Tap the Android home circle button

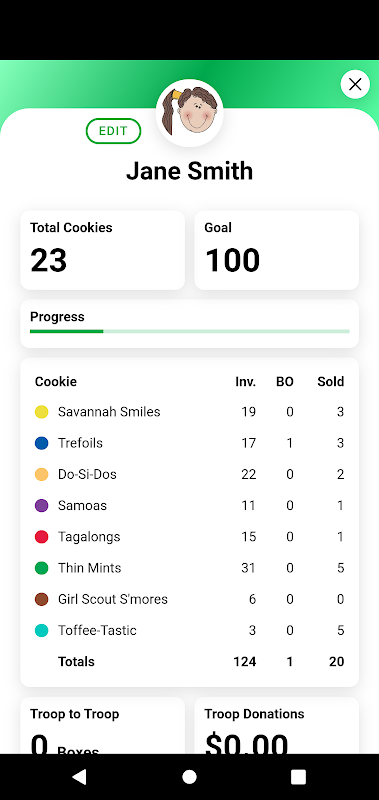[189, 777]
